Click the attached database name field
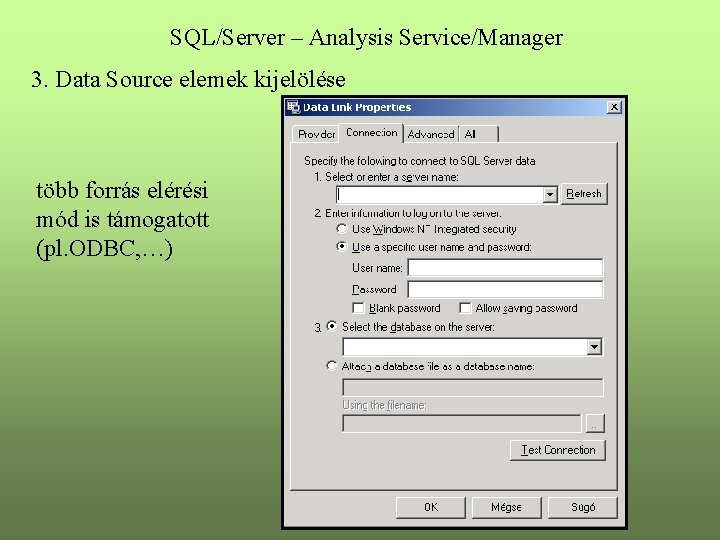The width and height of the screenshot is (720, 540). (472, 388)
